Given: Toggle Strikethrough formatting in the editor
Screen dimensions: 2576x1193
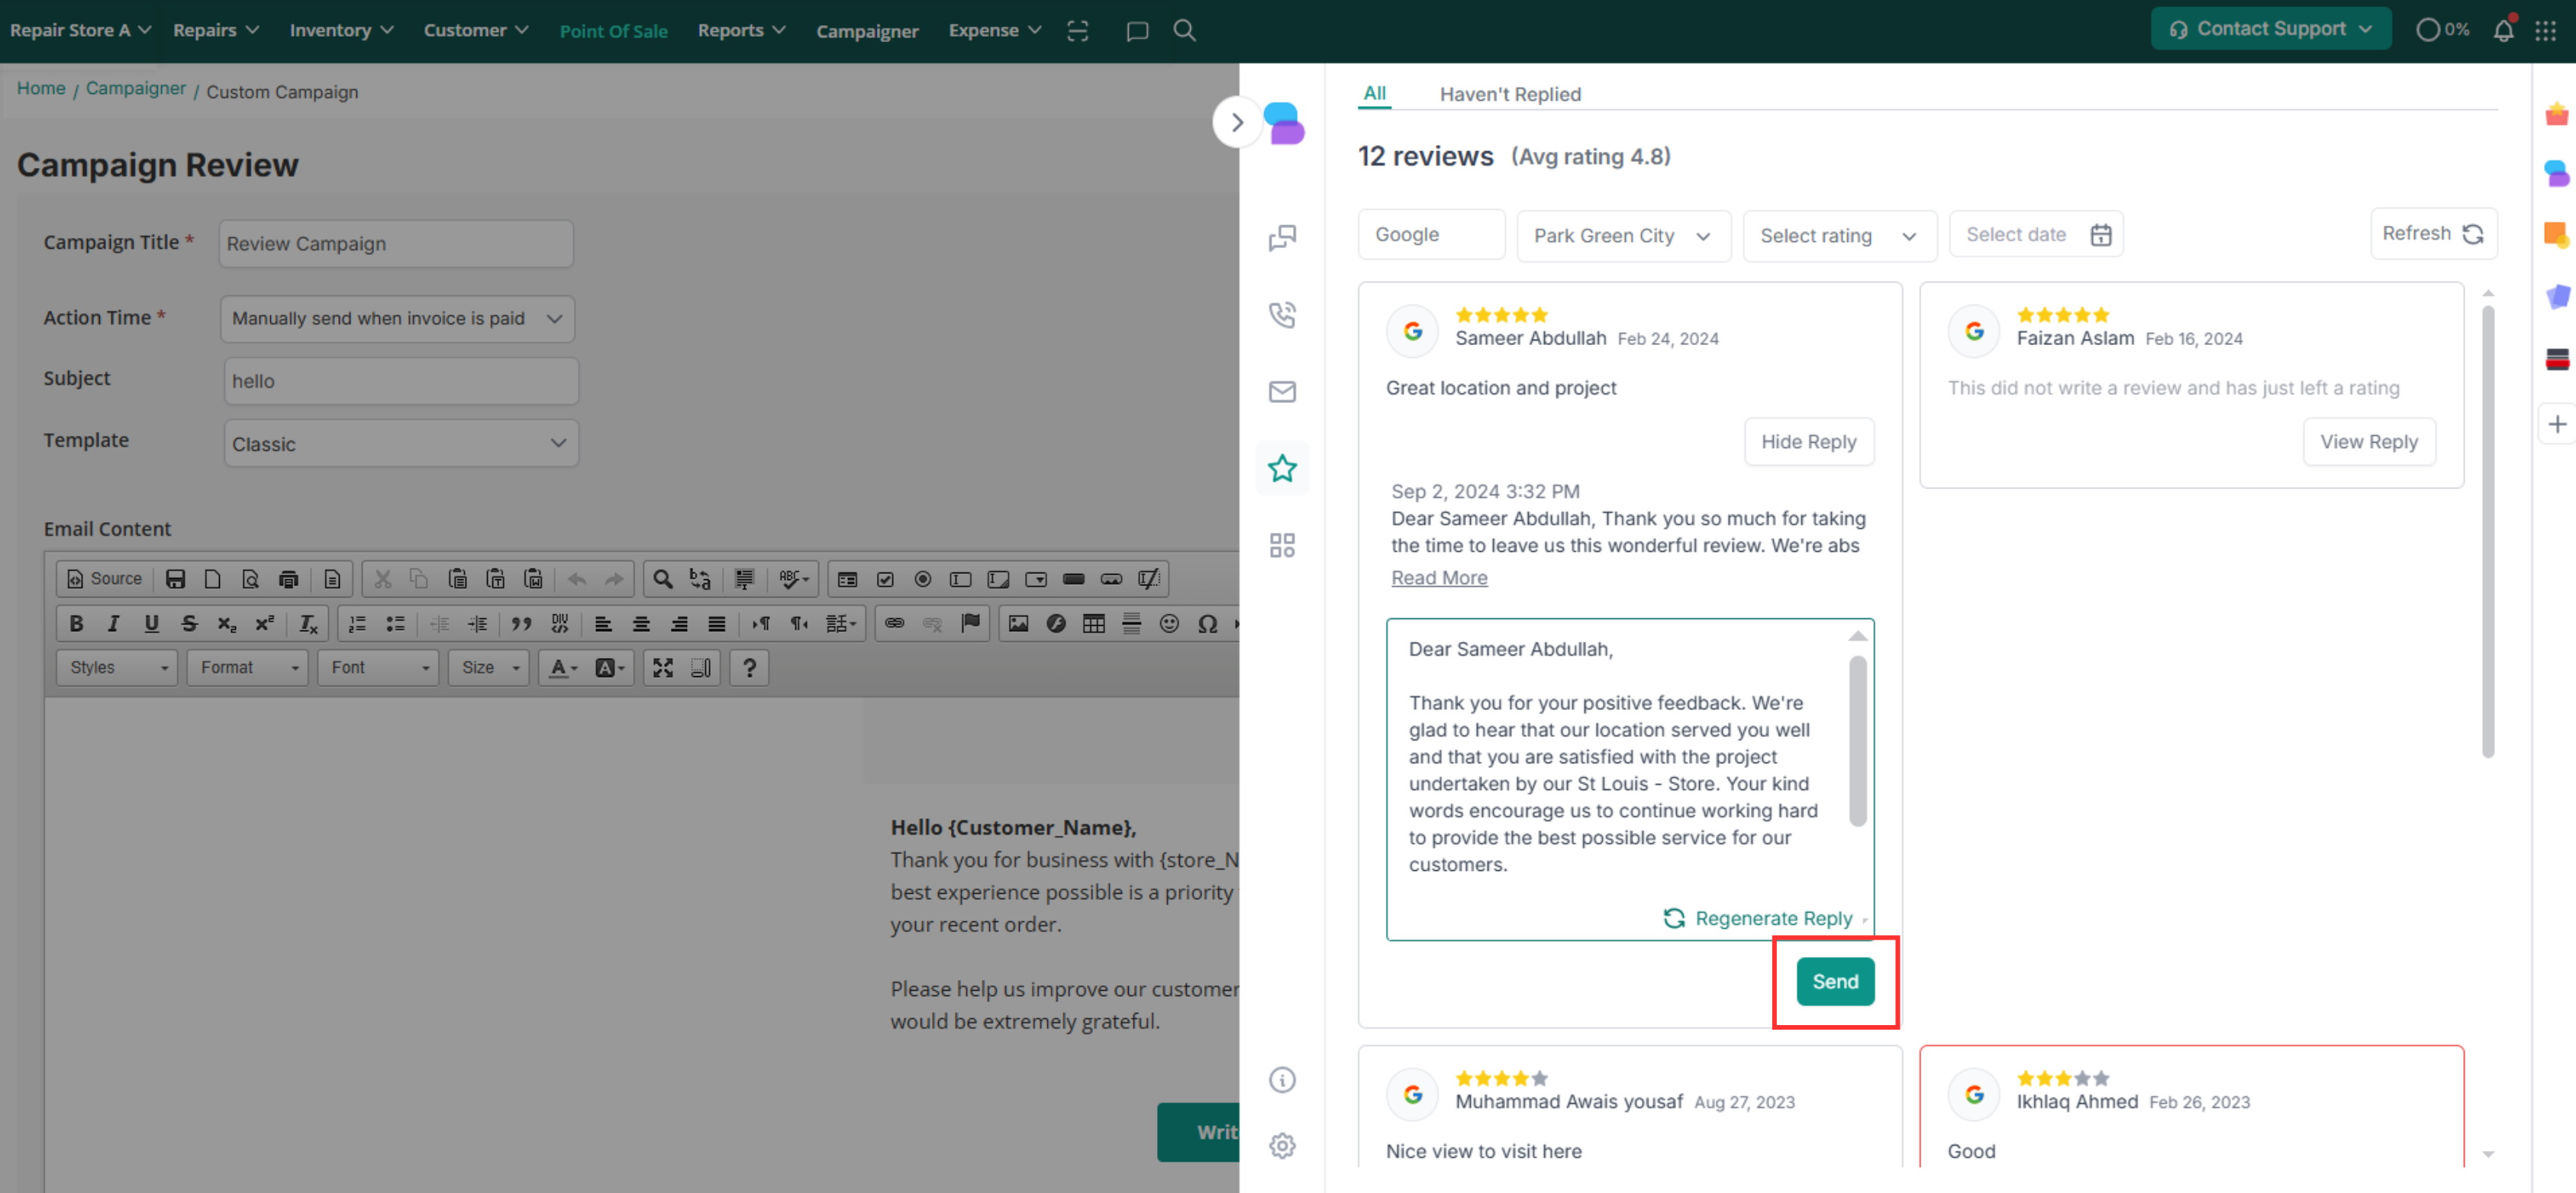Looking at the screenshot, I should (189, 624).
